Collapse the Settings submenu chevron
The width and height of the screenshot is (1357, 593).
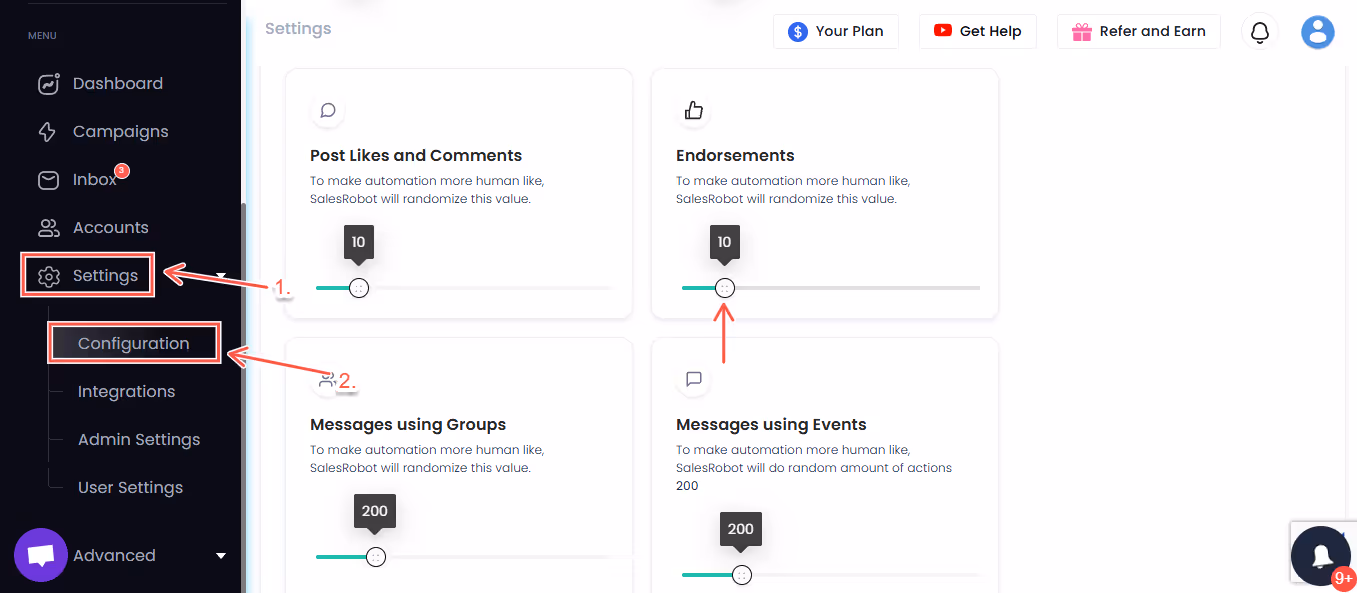click(220, 275)
